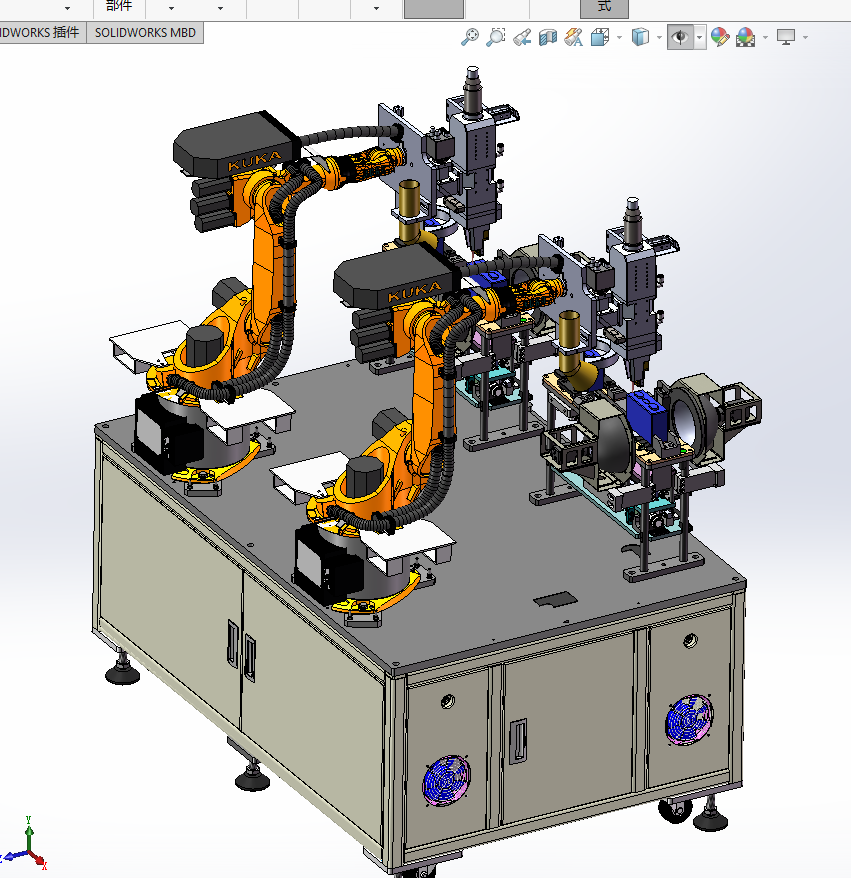Click the Zoom to Fit magnifier icon

[470, 38]
